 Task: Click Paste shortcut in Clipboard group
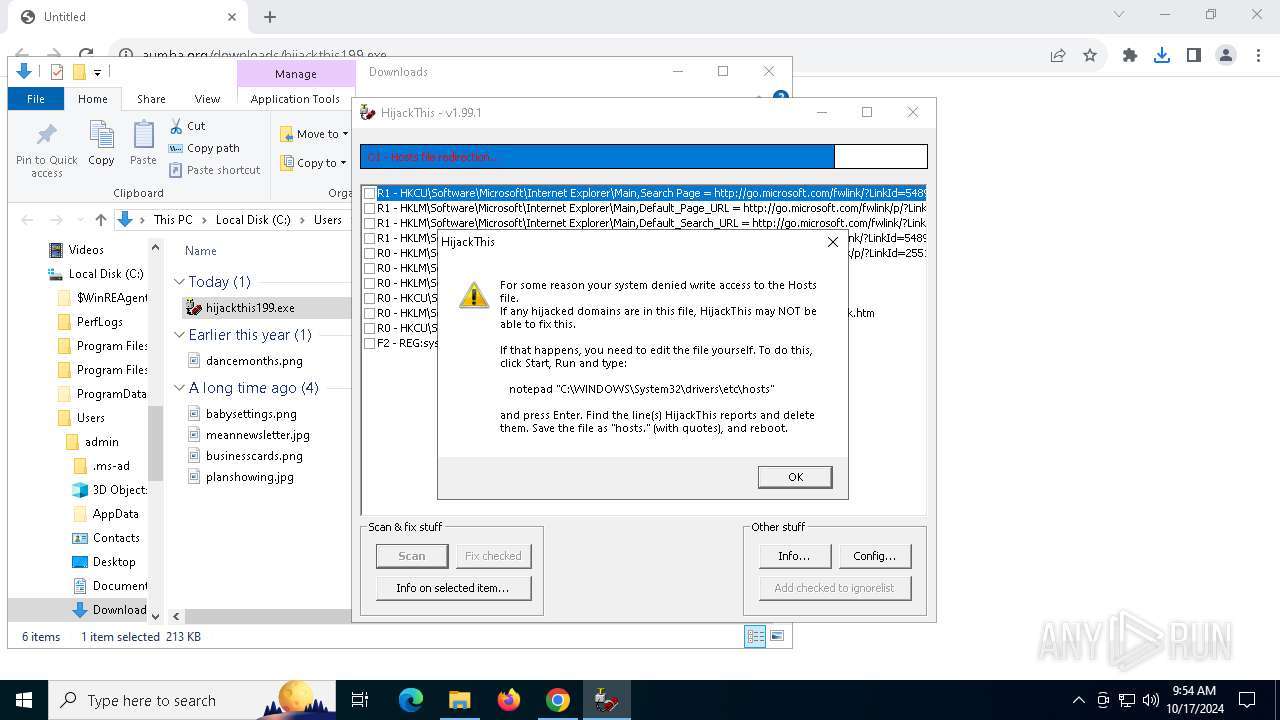coord(214,170)
